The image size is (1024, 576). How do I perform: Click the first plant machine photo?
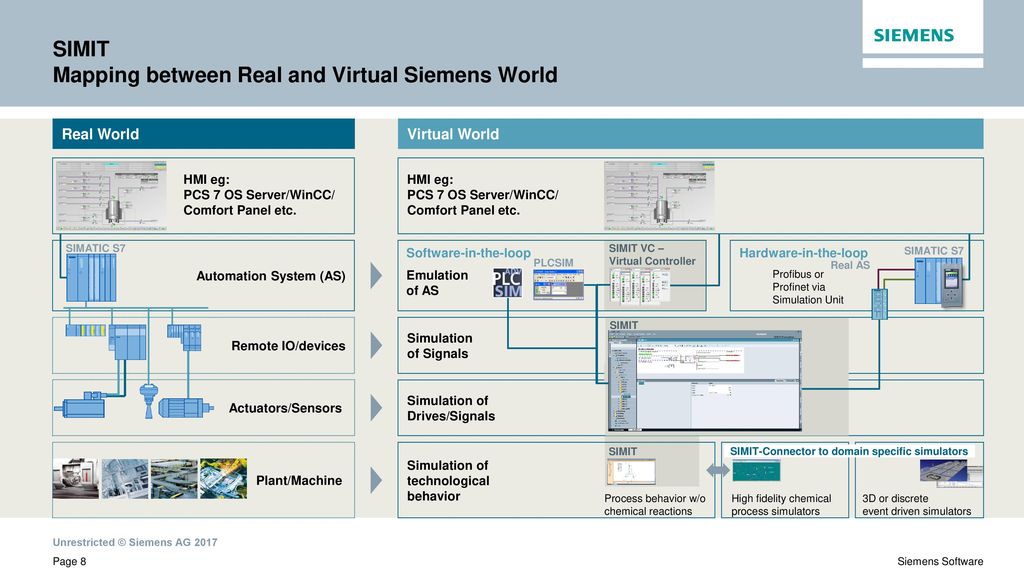[x=75, y=479]
